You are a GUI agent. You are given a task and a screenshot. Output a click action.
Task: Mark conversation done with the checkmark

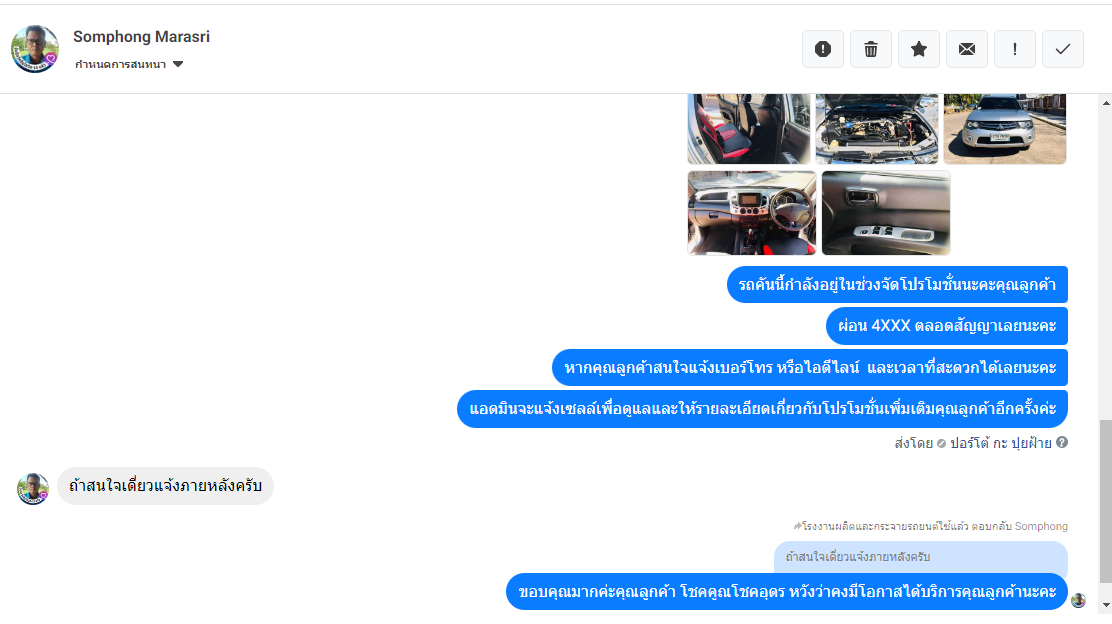(x=1062, y=49)
